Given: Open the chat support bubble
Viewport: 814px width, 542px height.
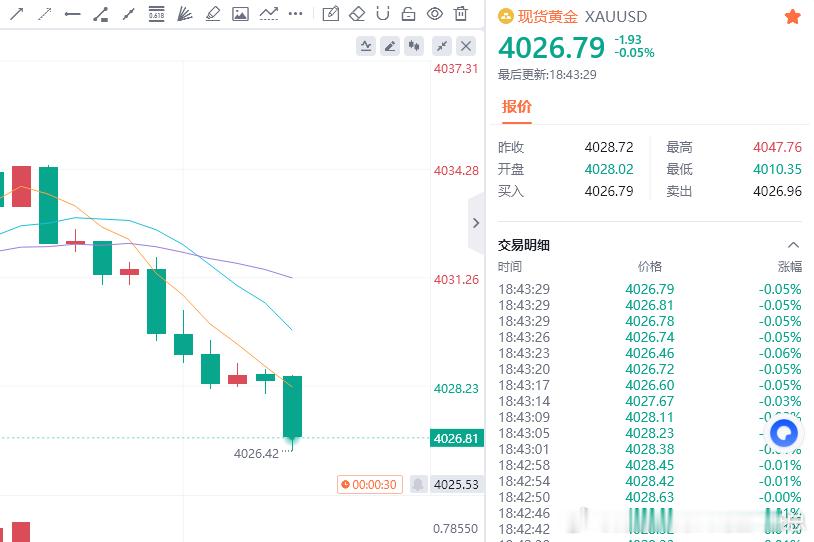Looking at the screenshot, I should coord(783,433).
